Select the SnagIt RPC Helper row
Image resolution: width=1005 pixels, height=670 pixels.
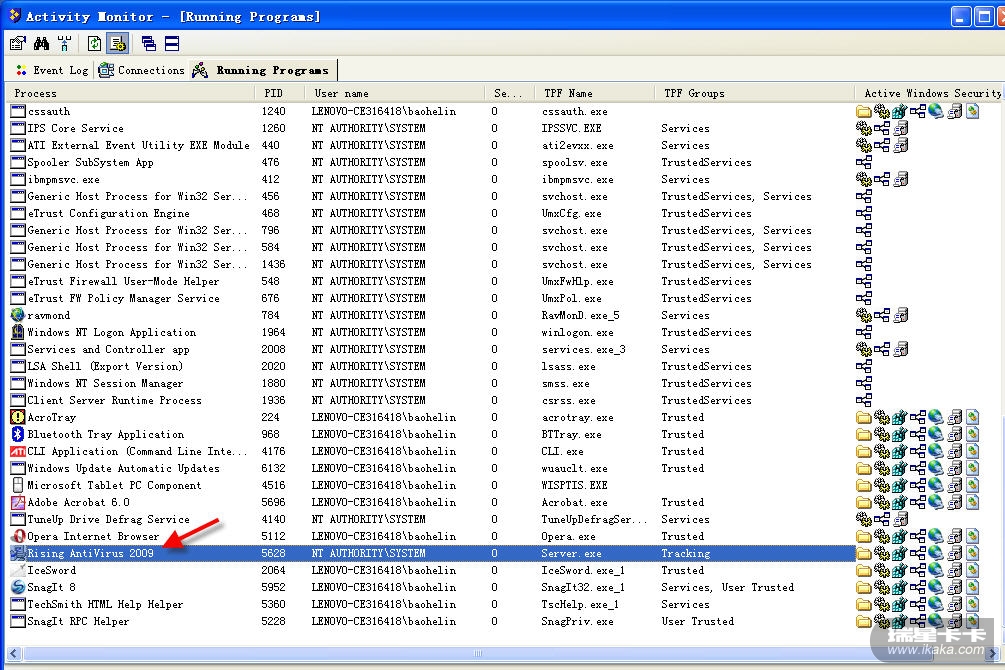click(431, 621)
